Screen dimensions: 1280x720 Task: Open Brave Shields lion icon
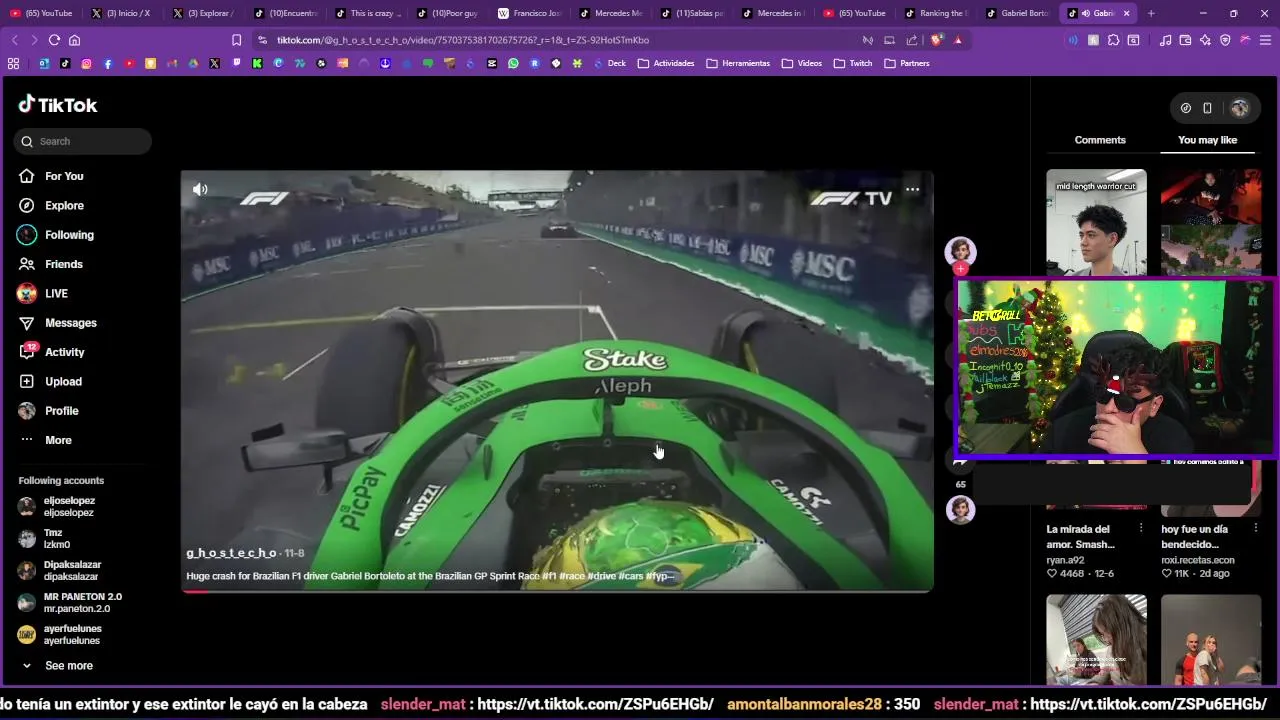coord(936,40)
